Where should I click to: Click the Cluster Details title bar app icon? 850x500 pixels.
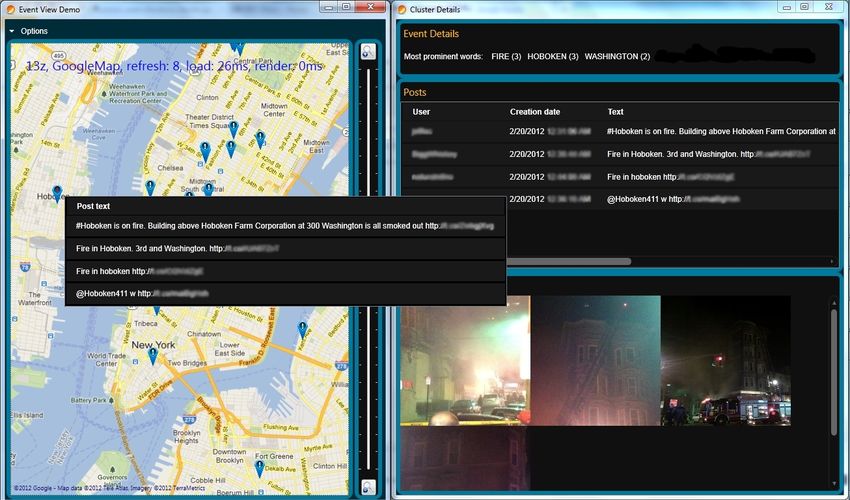click(x=402, y=9)
